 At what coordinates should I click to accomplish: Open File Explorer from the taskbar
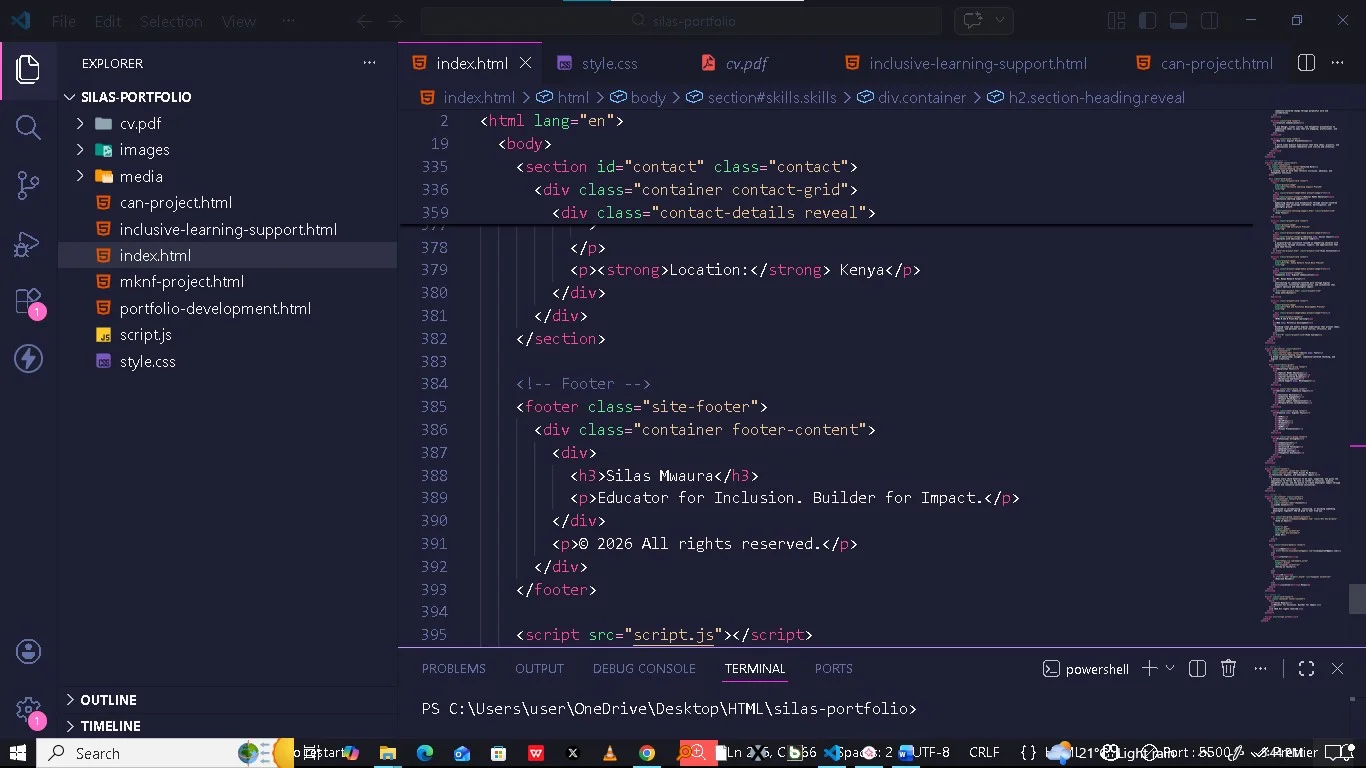pos(388,753)
